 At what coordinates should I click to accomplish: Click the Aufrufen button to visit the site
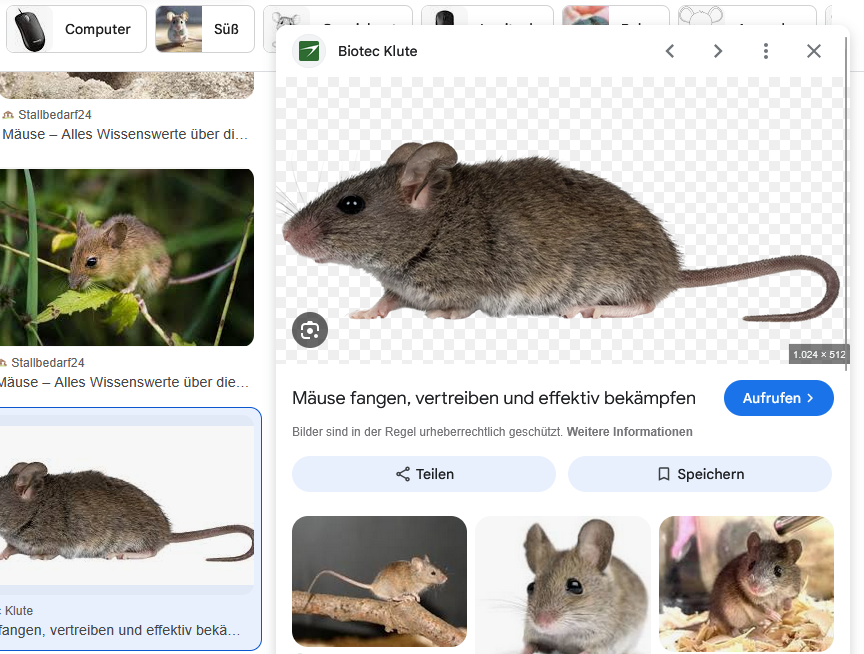point(778,398)
